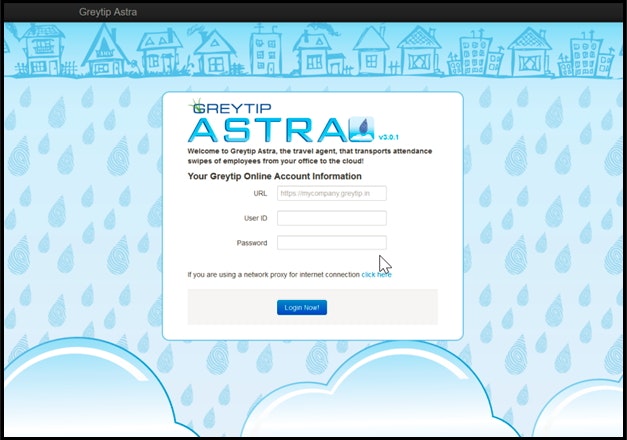Select the Password input field
627x440 pixels.
coord(331,243)
